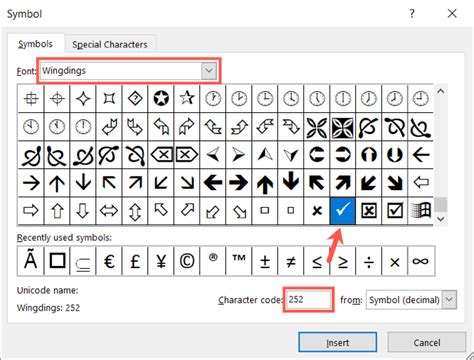Select the bold right arrow symbol
474x360 pixels.
point(239,183)
